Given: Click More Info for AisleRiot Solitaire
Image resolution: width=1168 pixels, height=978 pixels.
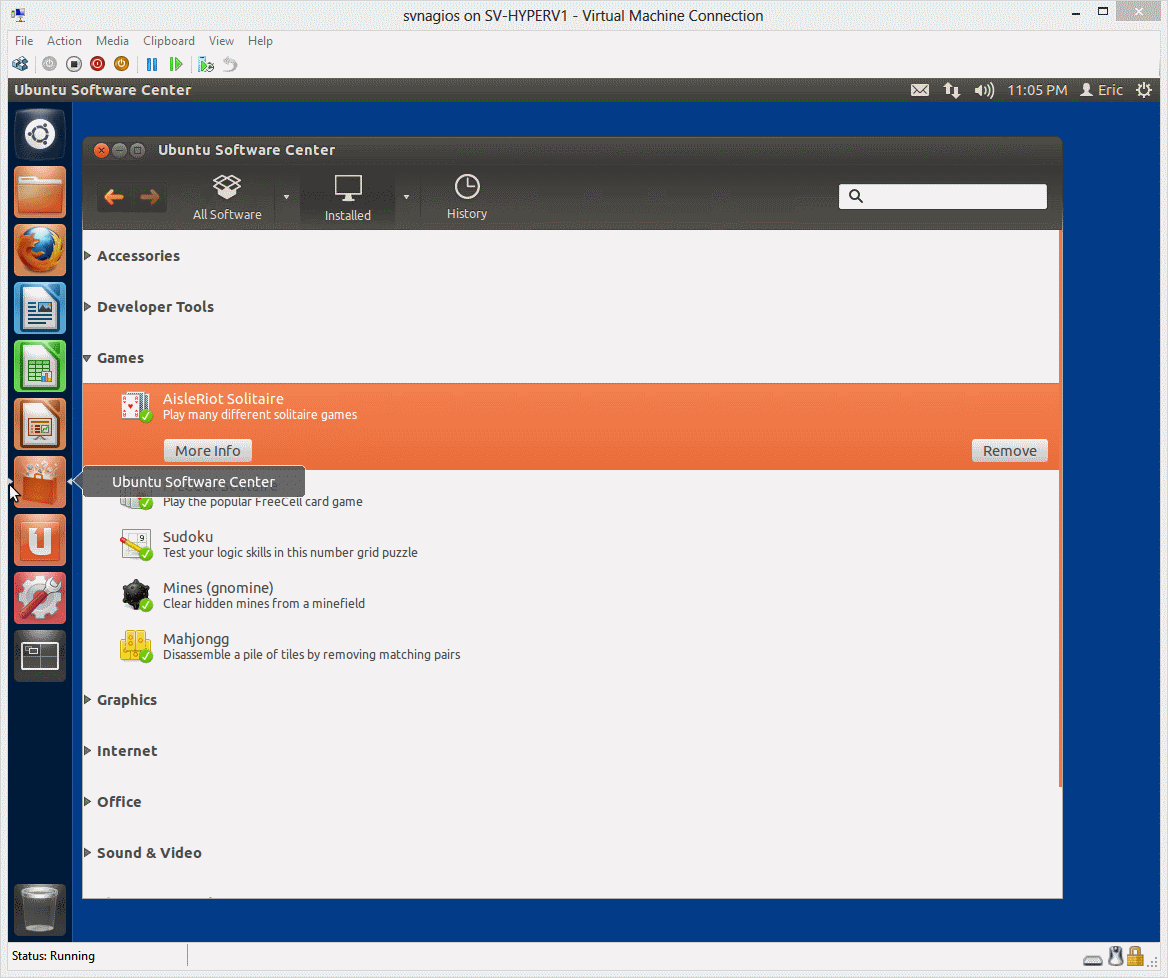Looking at the screenshot, I should tap(208, 451).
